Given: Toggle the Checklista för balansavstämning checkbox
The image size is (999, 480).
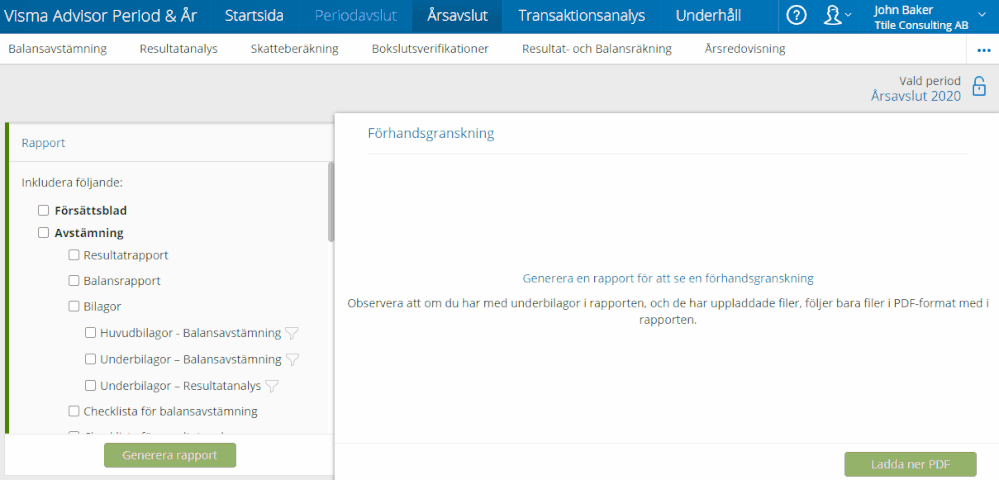Looking at the screenshot, I should [74, 411].
